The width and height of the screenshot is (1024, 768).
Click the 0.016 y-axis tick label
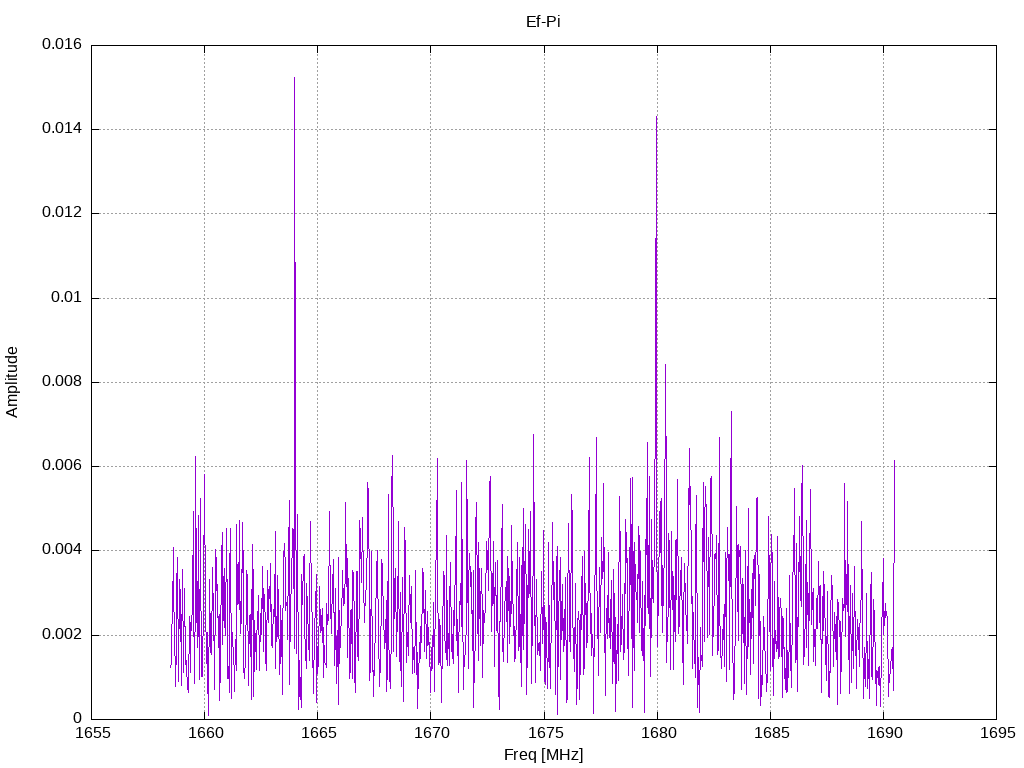point(62,44)
